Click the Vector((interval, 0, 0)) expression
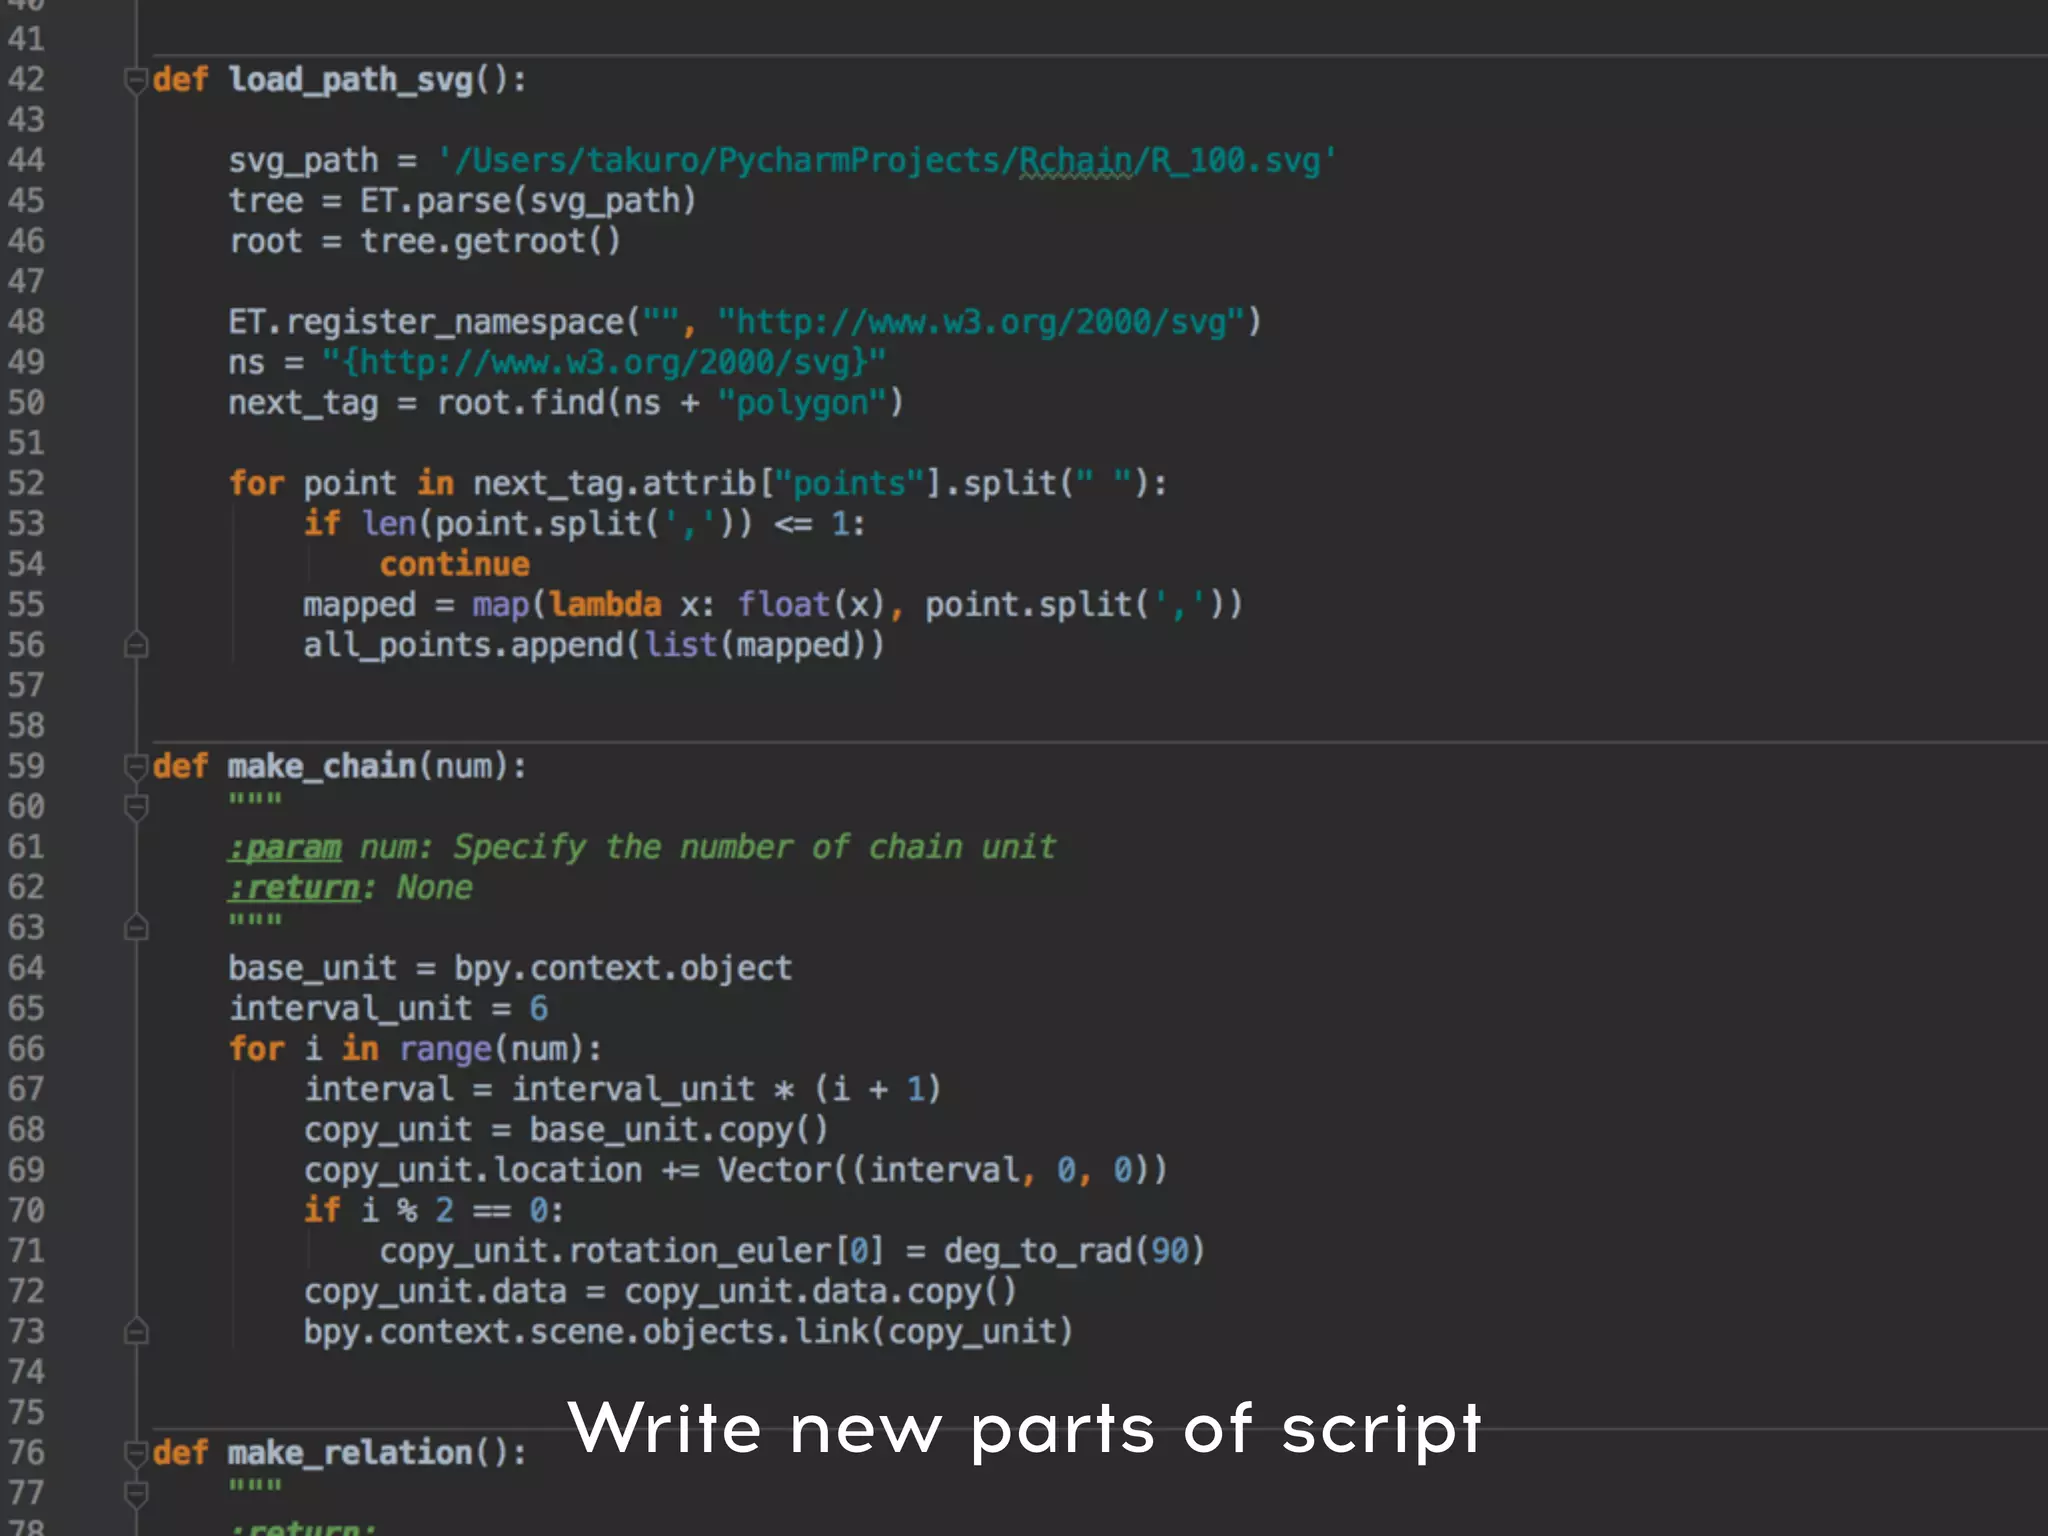Image resolution: width=2048 pixels, height=1536 pixels. click(x=942, y=1170)
